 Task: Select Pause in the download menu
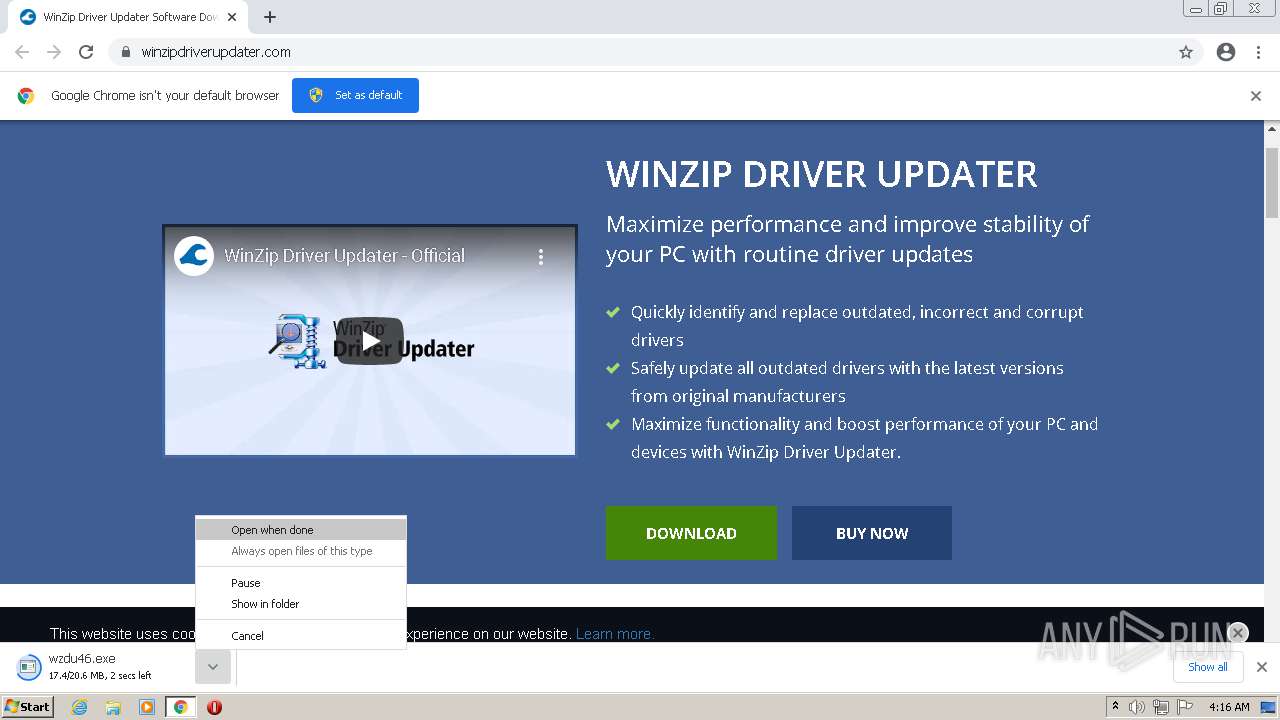pyautogui.click(x=301, y=583)
